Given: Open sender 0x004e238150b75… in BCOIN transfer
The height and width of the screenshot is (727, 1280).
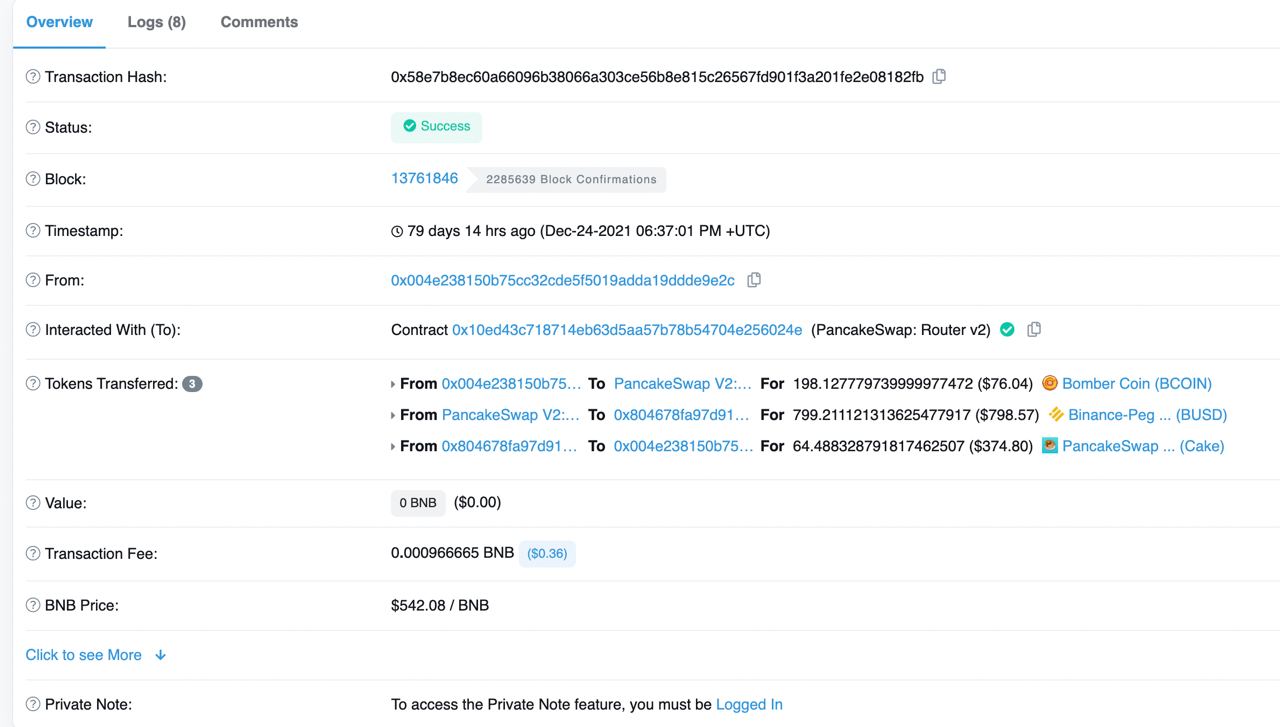Looking at the screenshot, I should pyautogui.click(x=511, y=383).
